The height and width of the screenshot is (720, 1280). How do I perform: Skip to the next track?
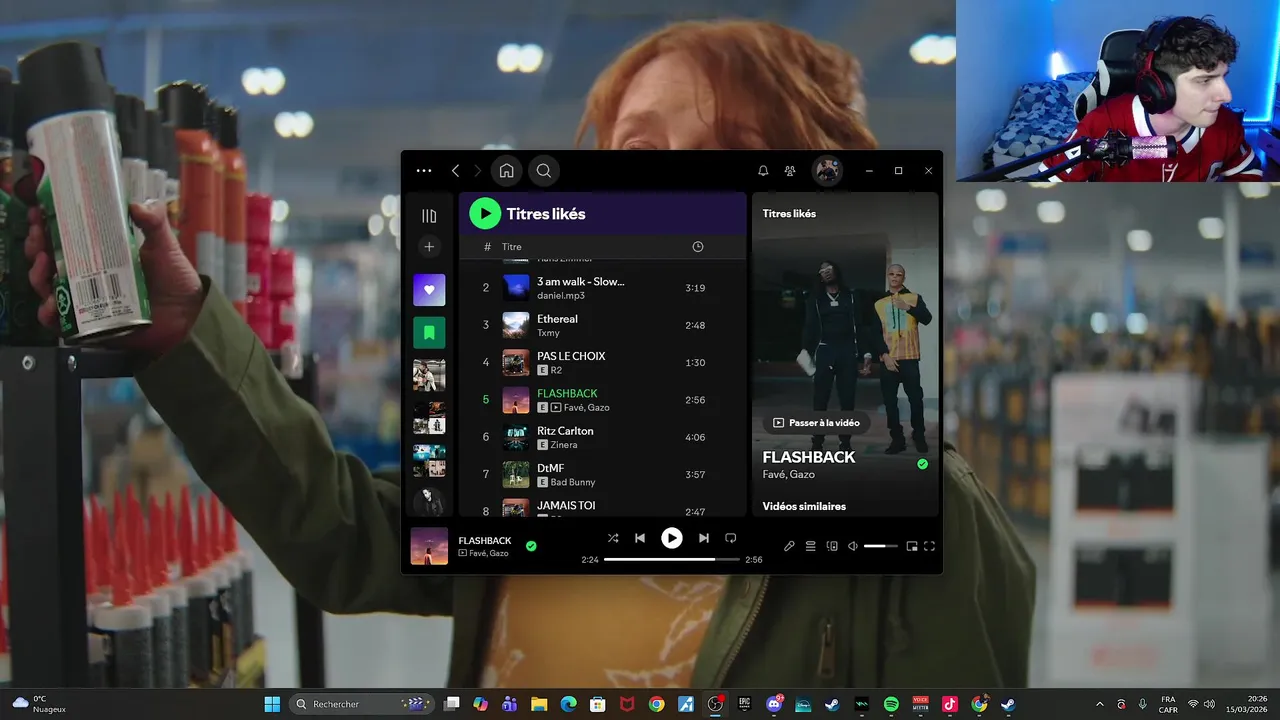pos(704,538)
